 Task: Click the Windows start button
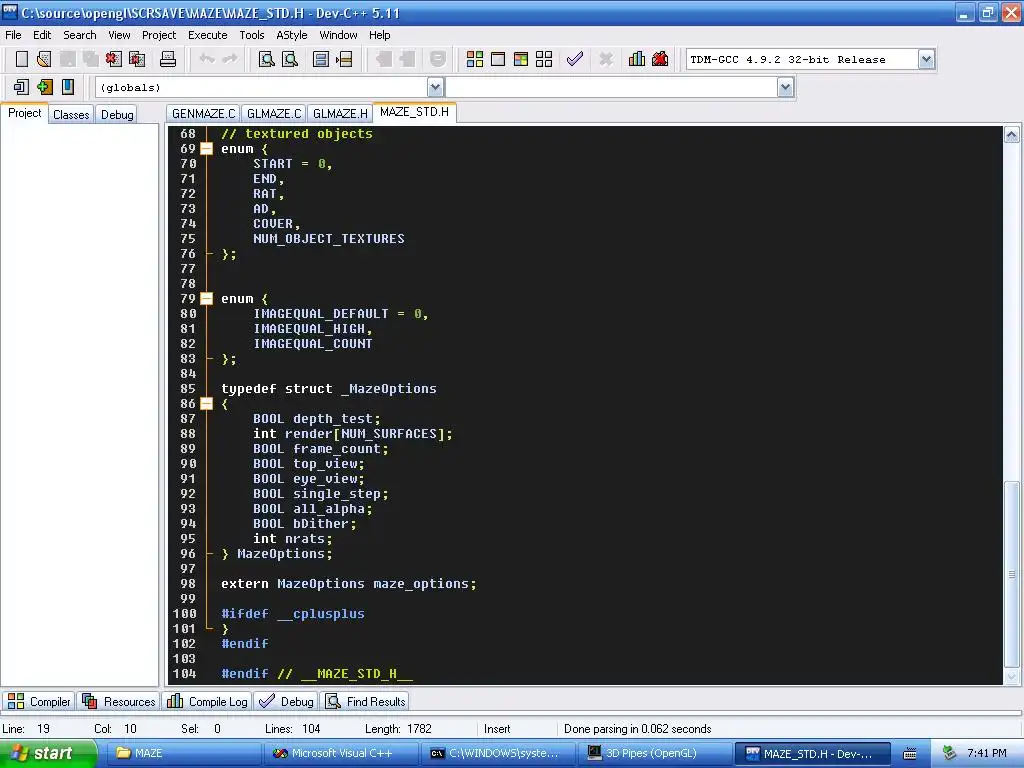click(47, 753)
